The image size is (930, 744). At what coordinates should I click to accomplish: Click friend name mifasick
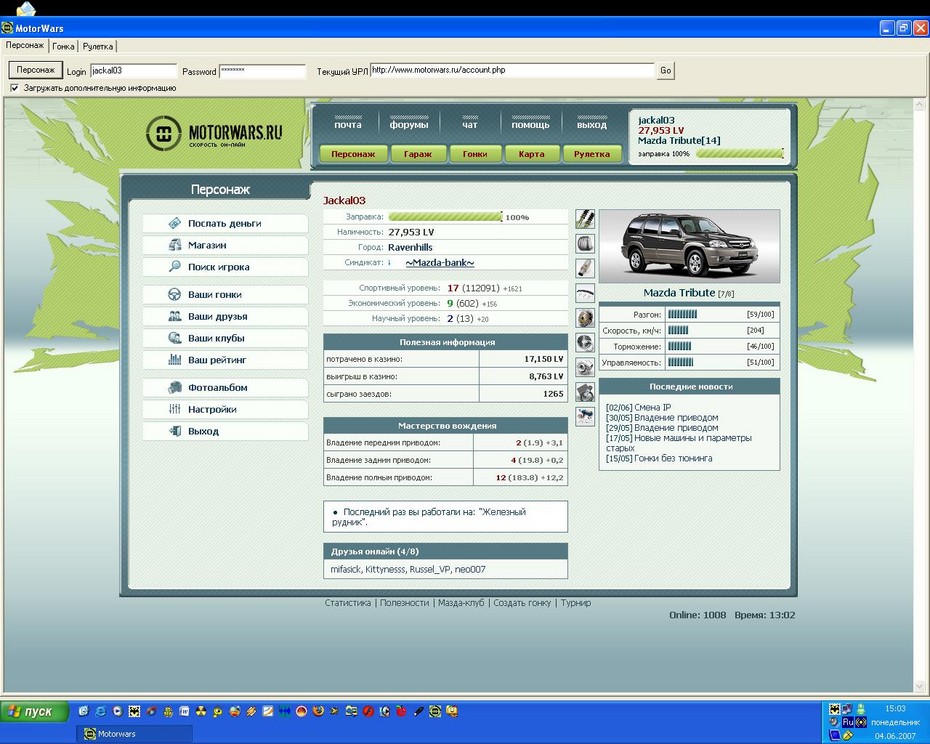pos(345,570)
